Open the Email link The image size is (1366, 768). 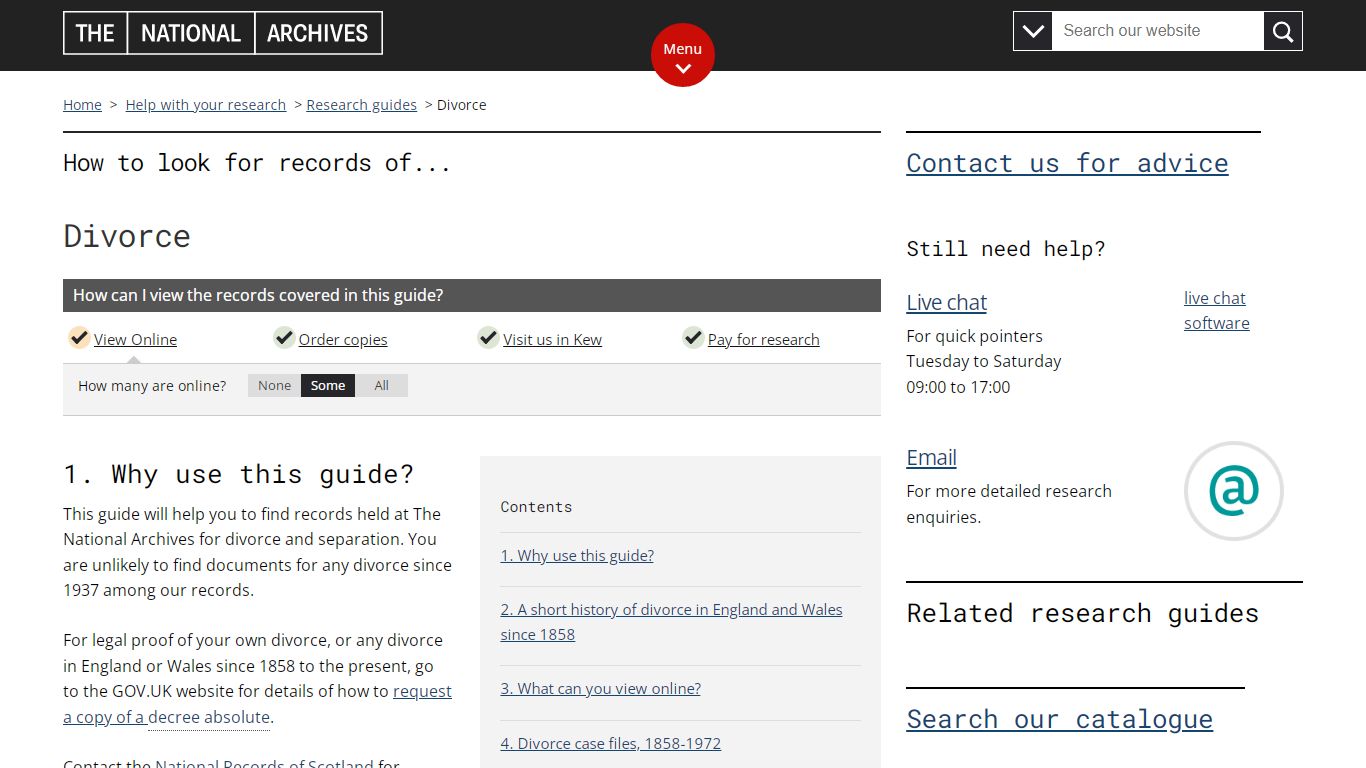[x=931, y=457]
